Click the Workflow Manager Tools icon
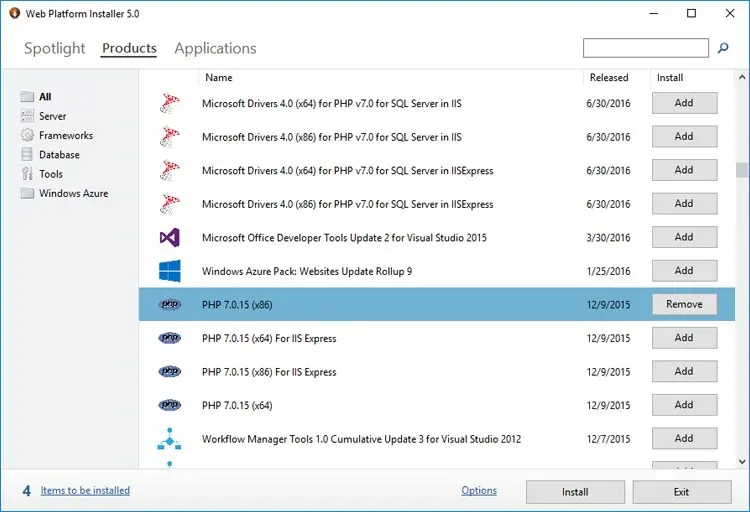750x512 pixels. click(x=169, y=438)
